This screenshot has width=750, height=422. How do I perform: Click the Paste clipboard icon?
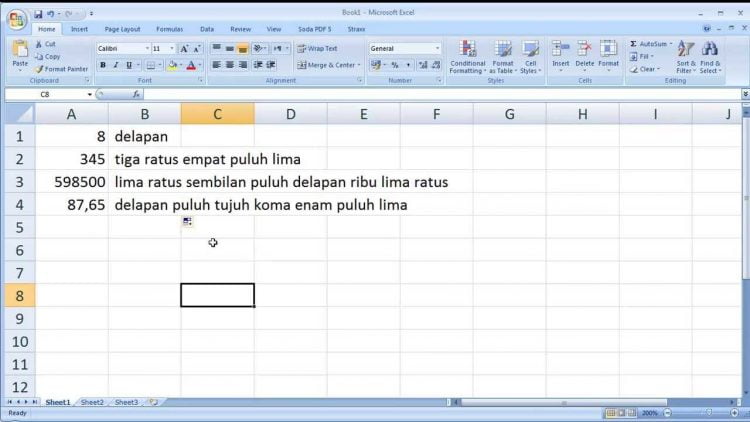(x=20, y=50)
